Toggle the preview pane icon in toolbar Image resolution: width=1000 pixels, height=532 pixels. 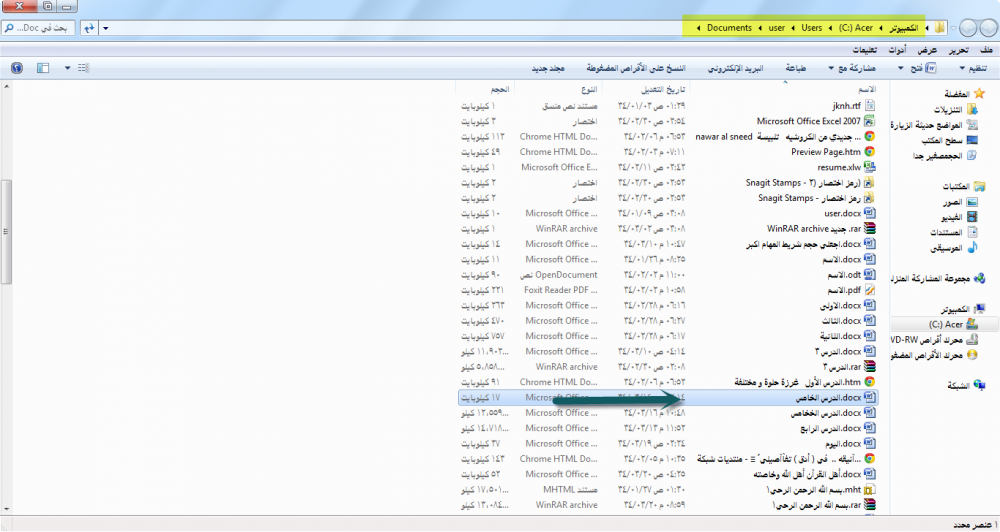coord(42,68)
